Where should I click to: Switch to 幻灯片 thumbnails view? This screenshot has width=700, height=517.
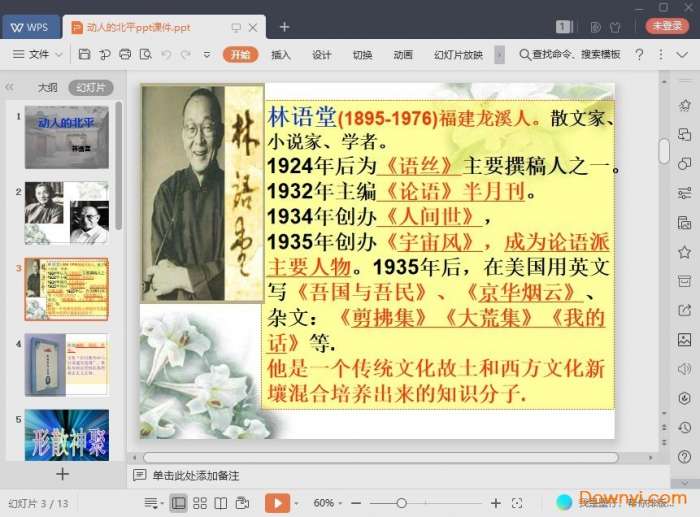coord(91,88)
